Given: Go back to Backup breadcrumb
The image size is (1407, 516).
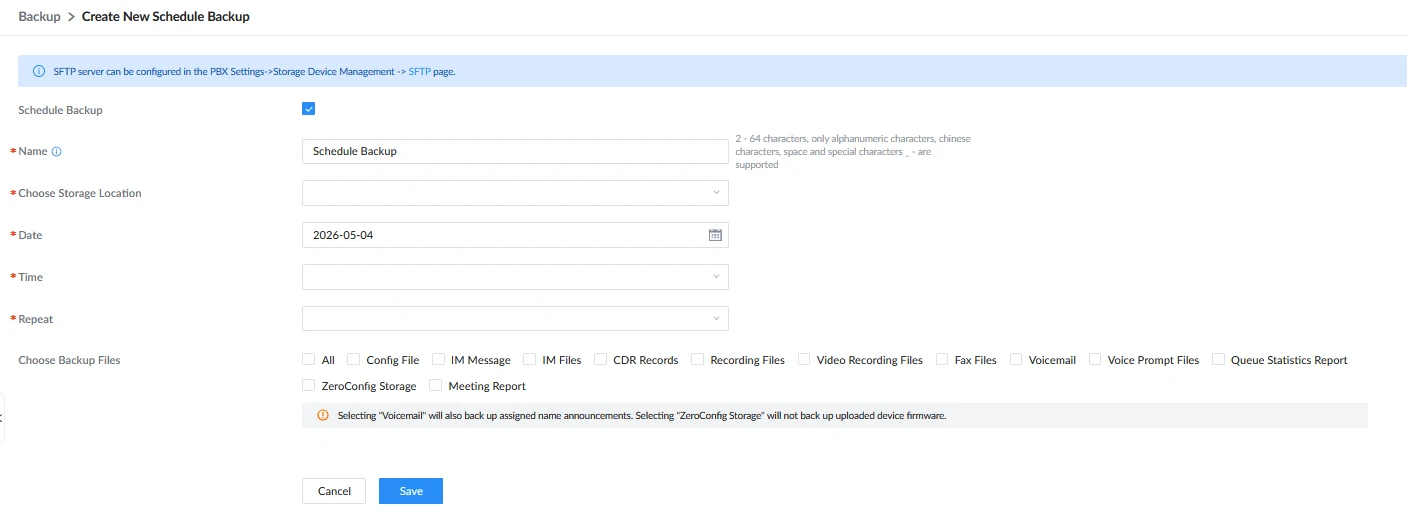Looking at the screenshot, I should coord(39,16).
